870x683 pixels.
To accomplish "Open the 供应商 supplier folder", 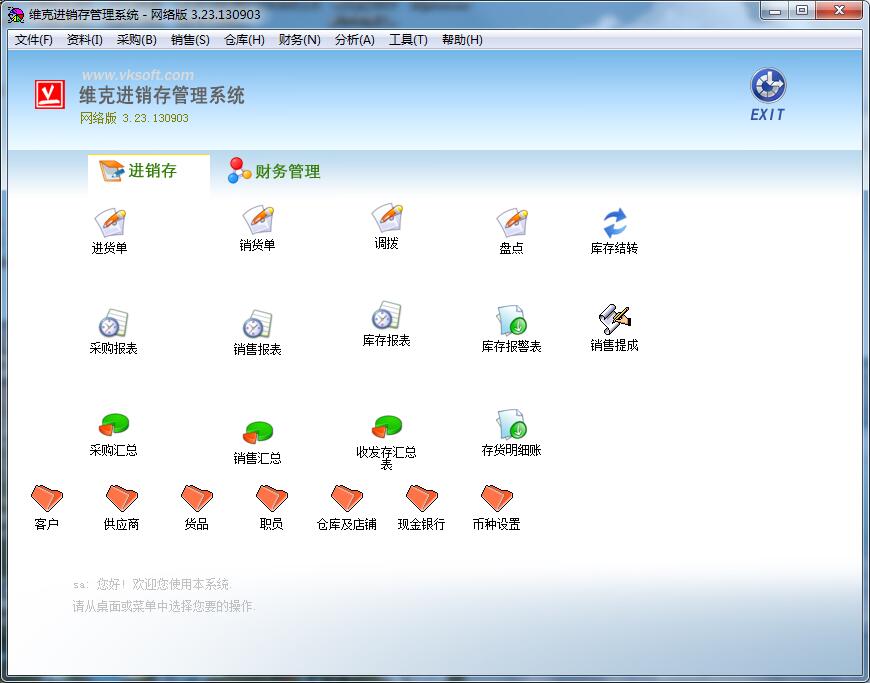I will (122, 508).
